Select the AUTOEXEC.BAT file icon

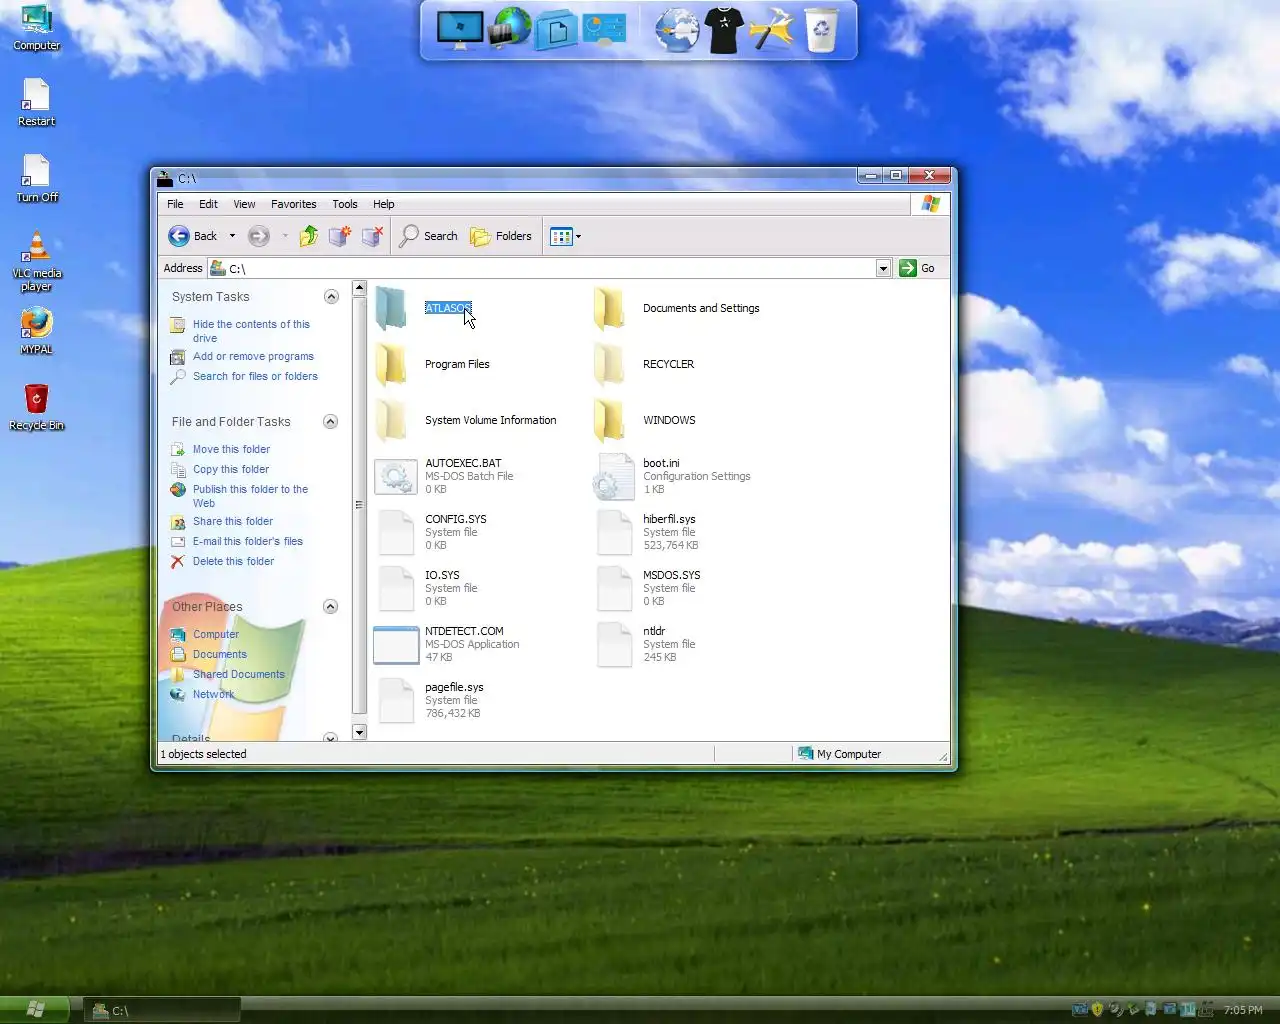point(395,476)
